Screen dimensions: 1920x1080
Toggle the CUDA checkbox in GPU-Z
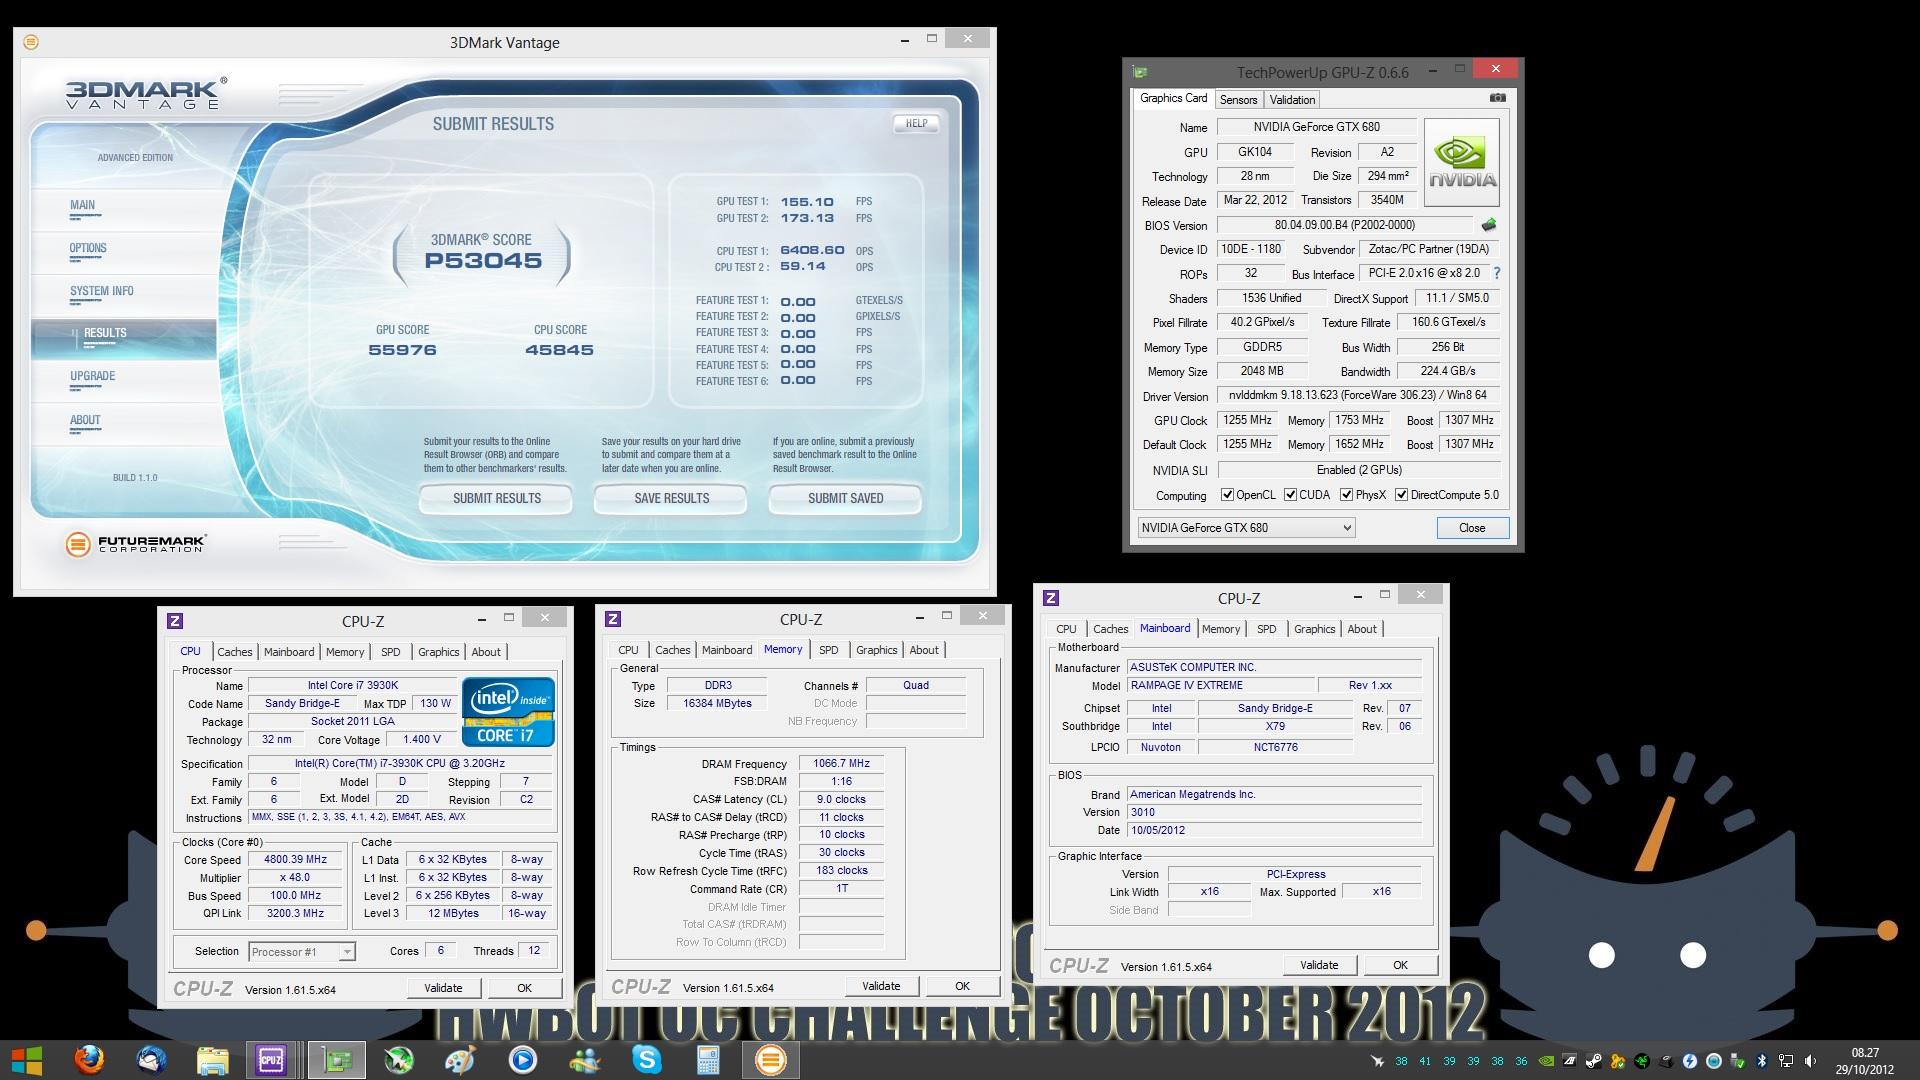1290,495
